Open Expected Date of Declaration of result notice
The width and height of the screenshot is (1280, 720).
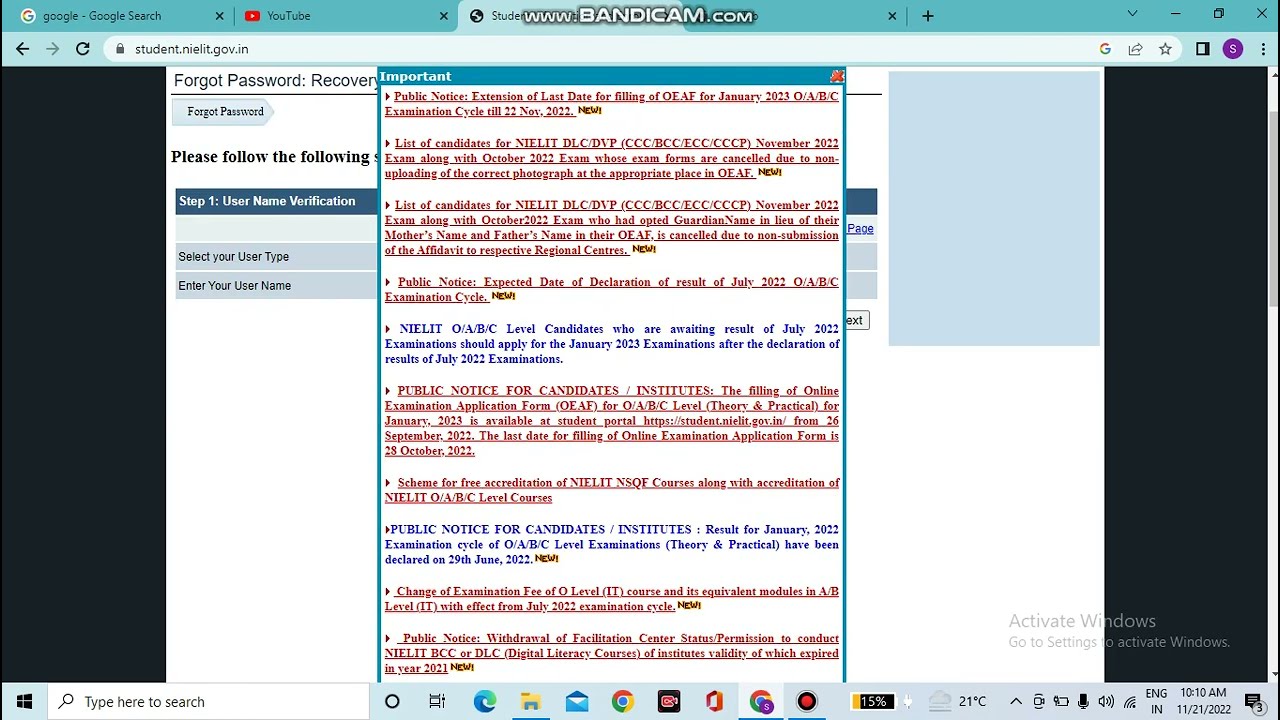612,289
